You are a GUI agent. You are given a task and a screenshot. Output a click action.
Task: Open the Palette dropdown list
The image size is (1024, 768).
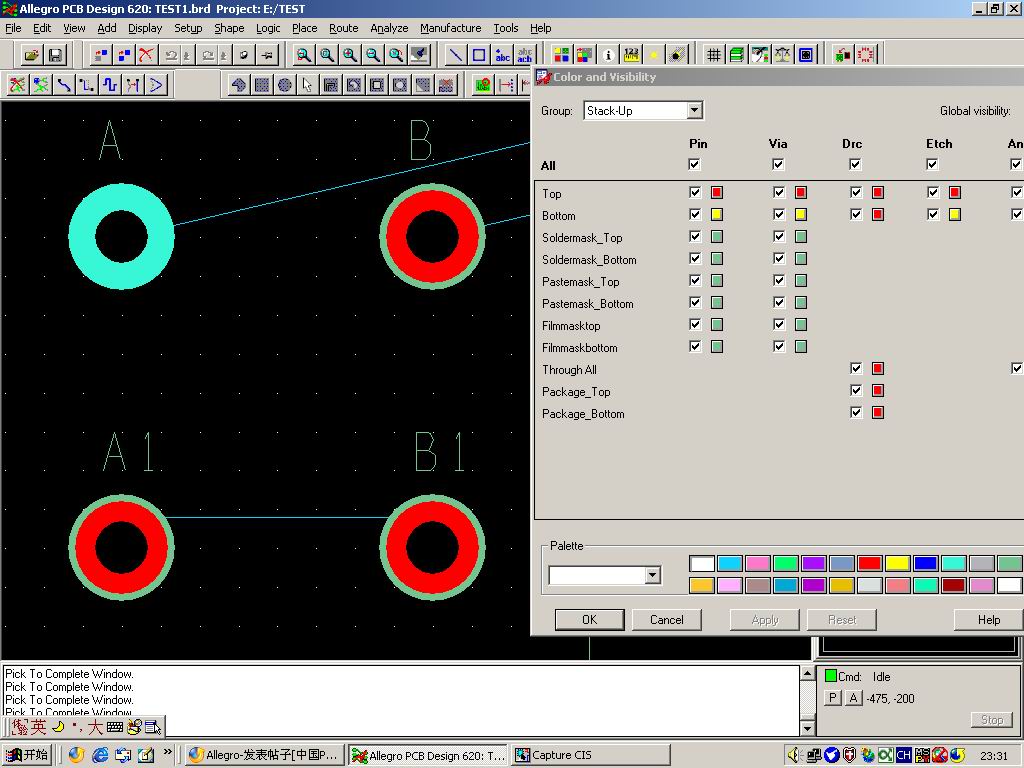click(652, 575)
